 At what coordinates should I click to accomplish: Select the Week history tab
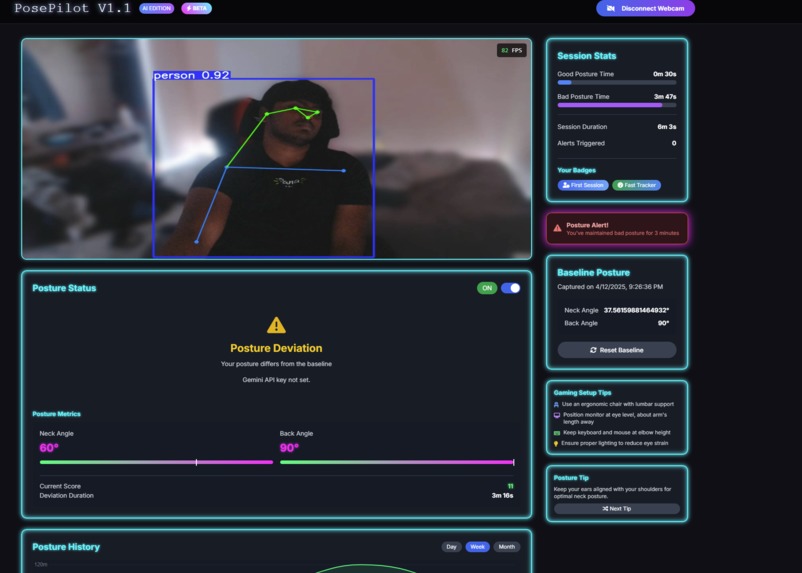click(x=477, y=547)
